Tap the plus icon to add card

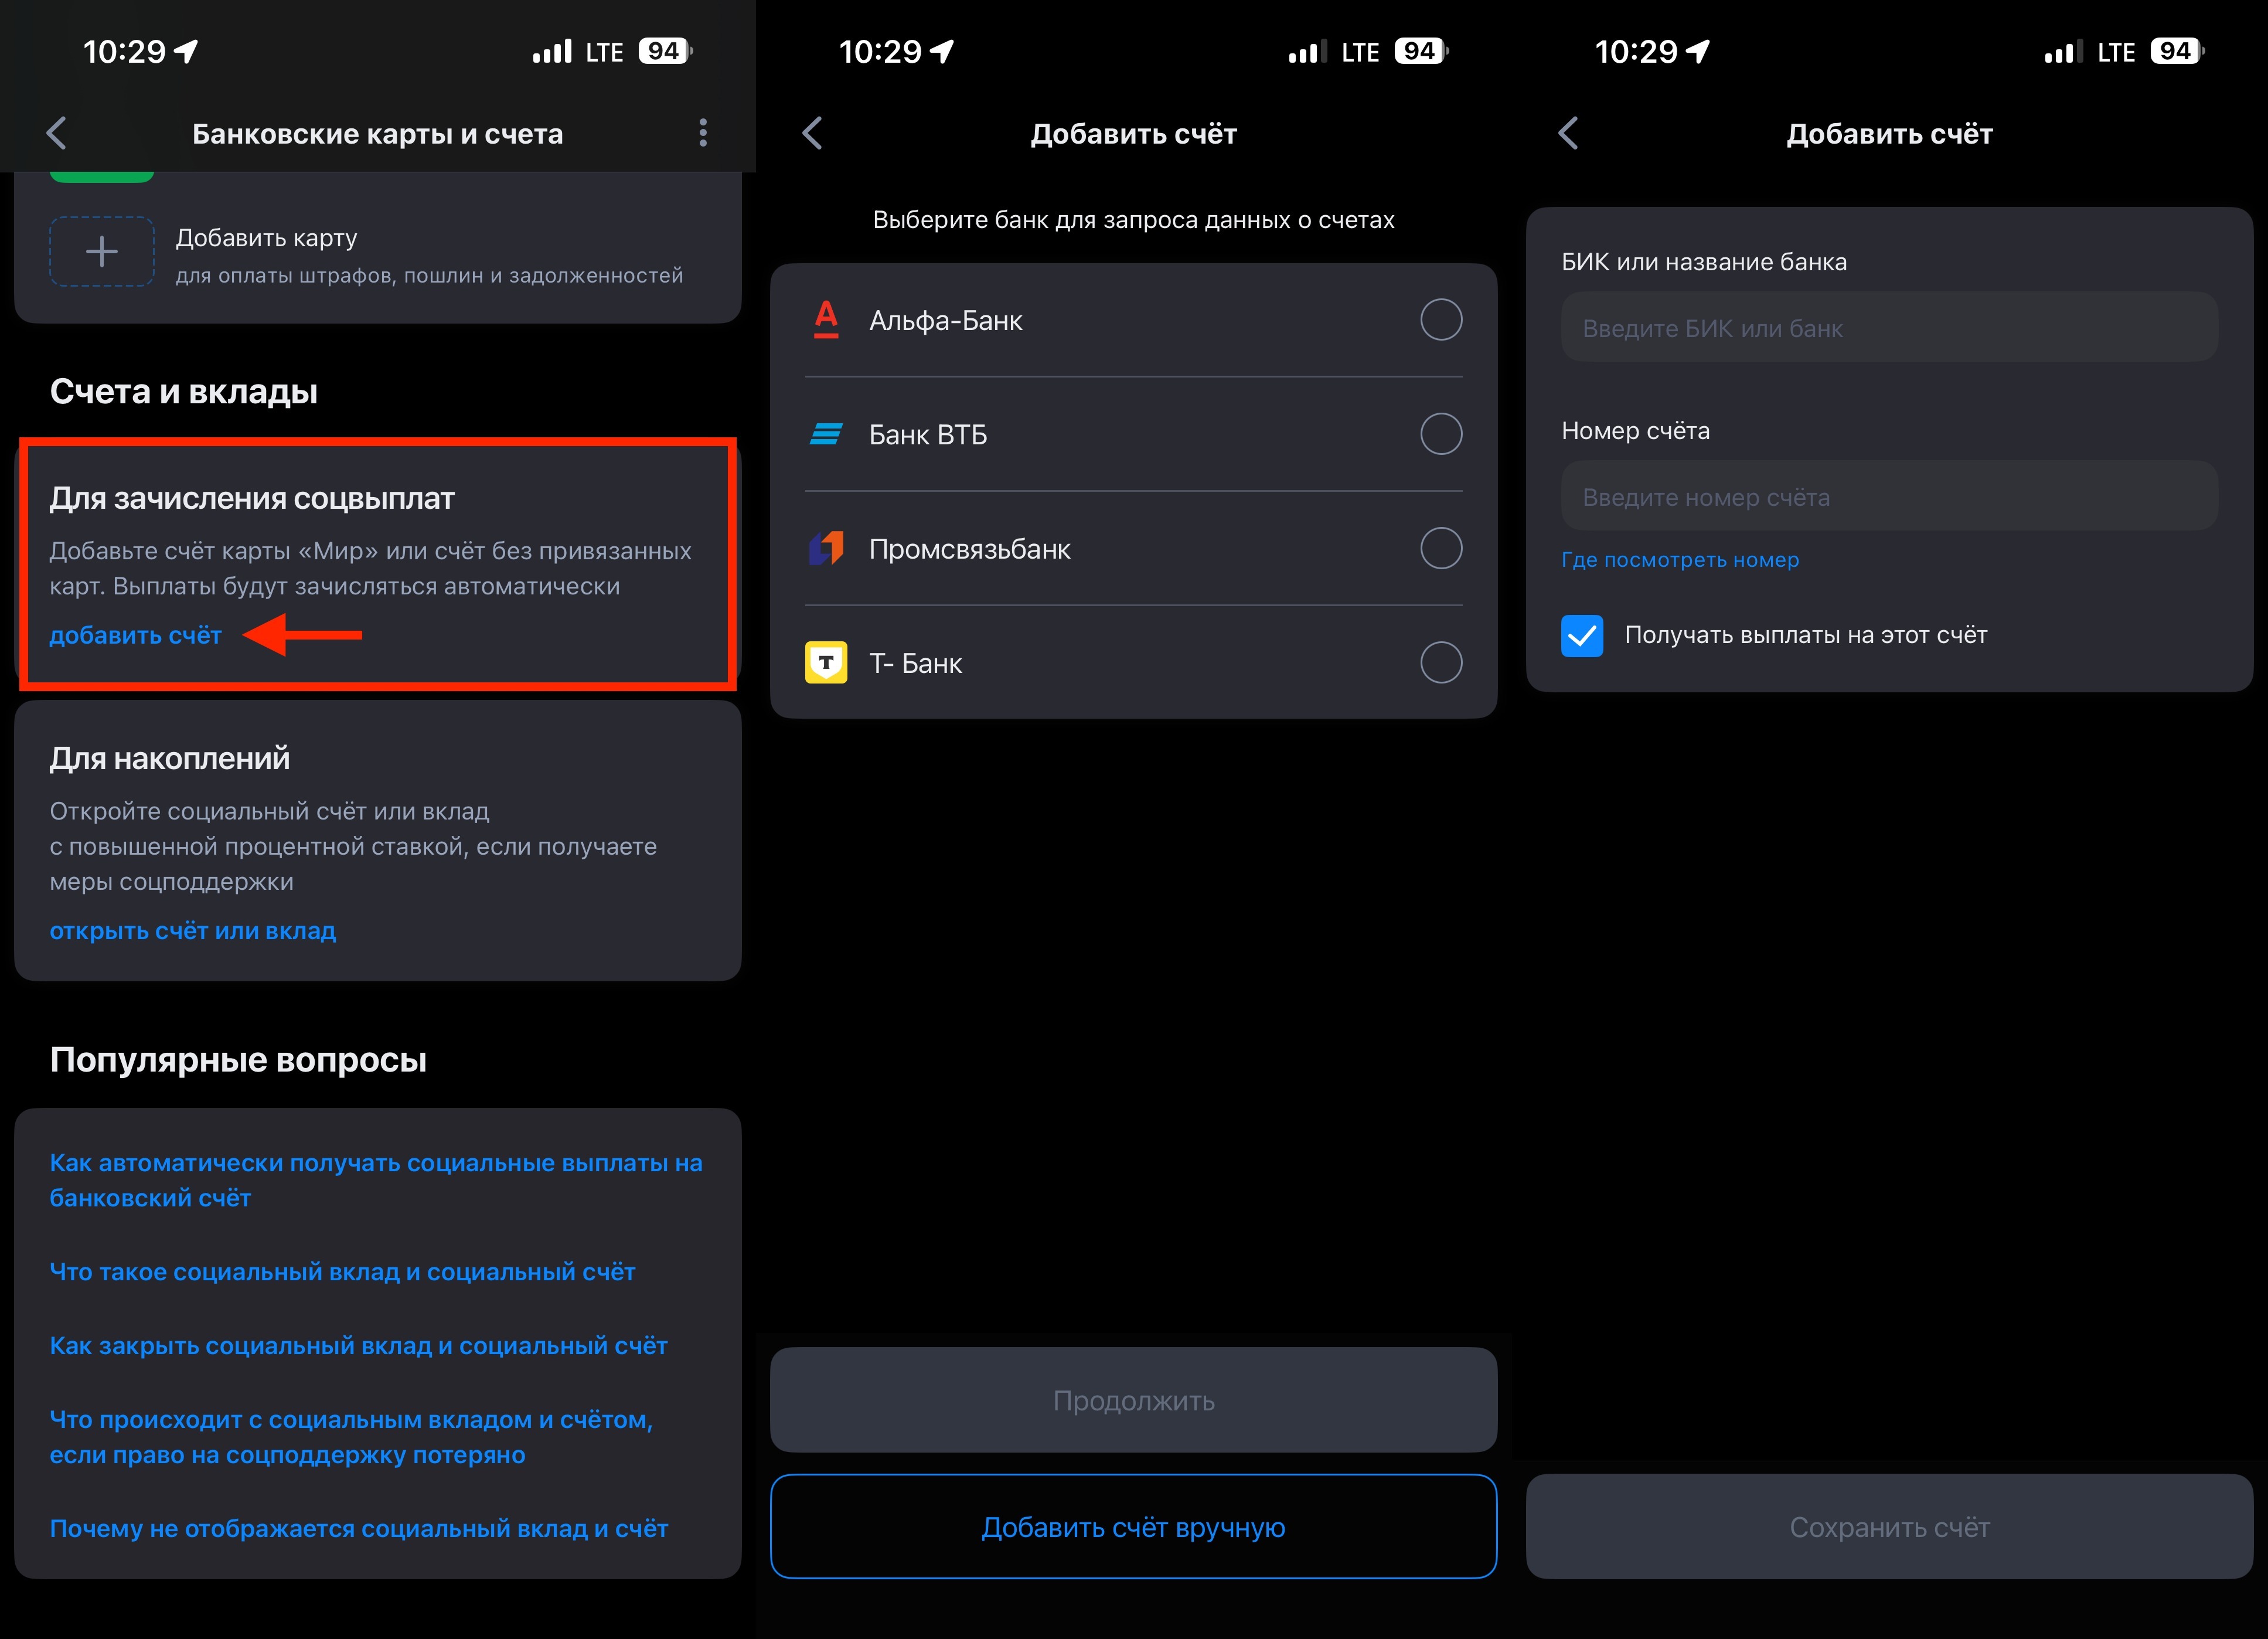102,251
